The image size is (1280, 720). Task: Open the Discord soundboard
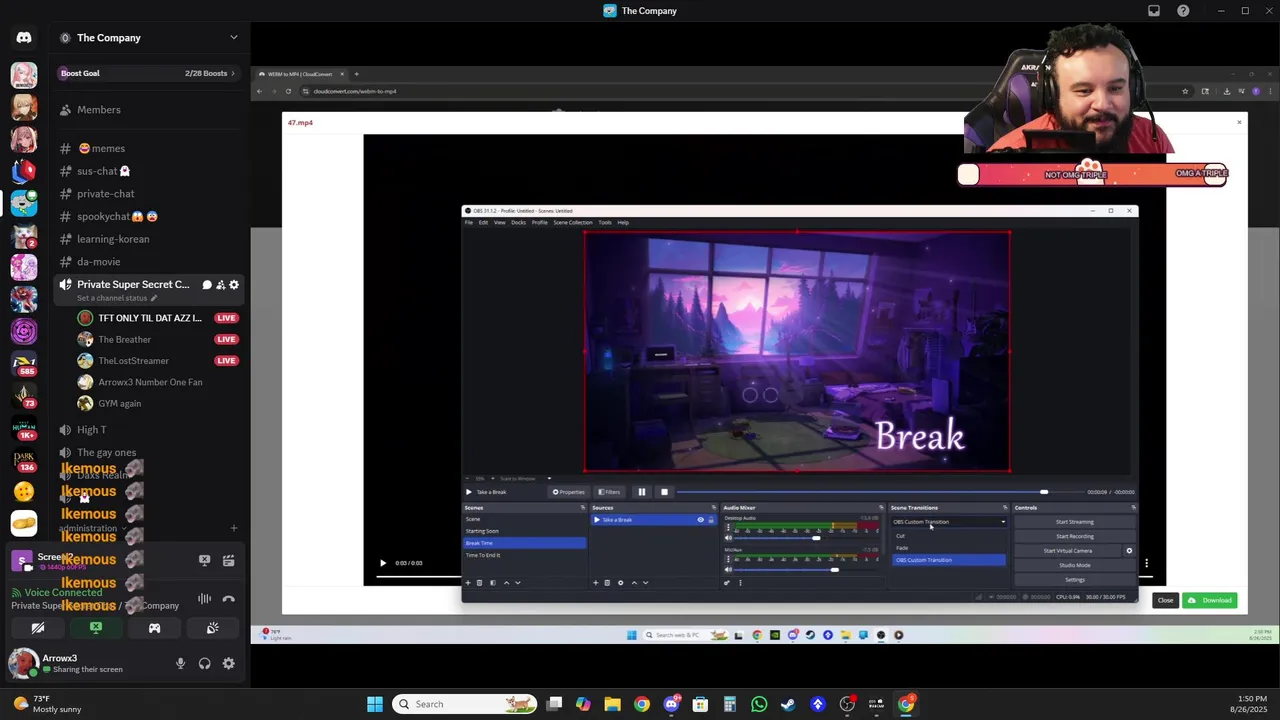212,628
